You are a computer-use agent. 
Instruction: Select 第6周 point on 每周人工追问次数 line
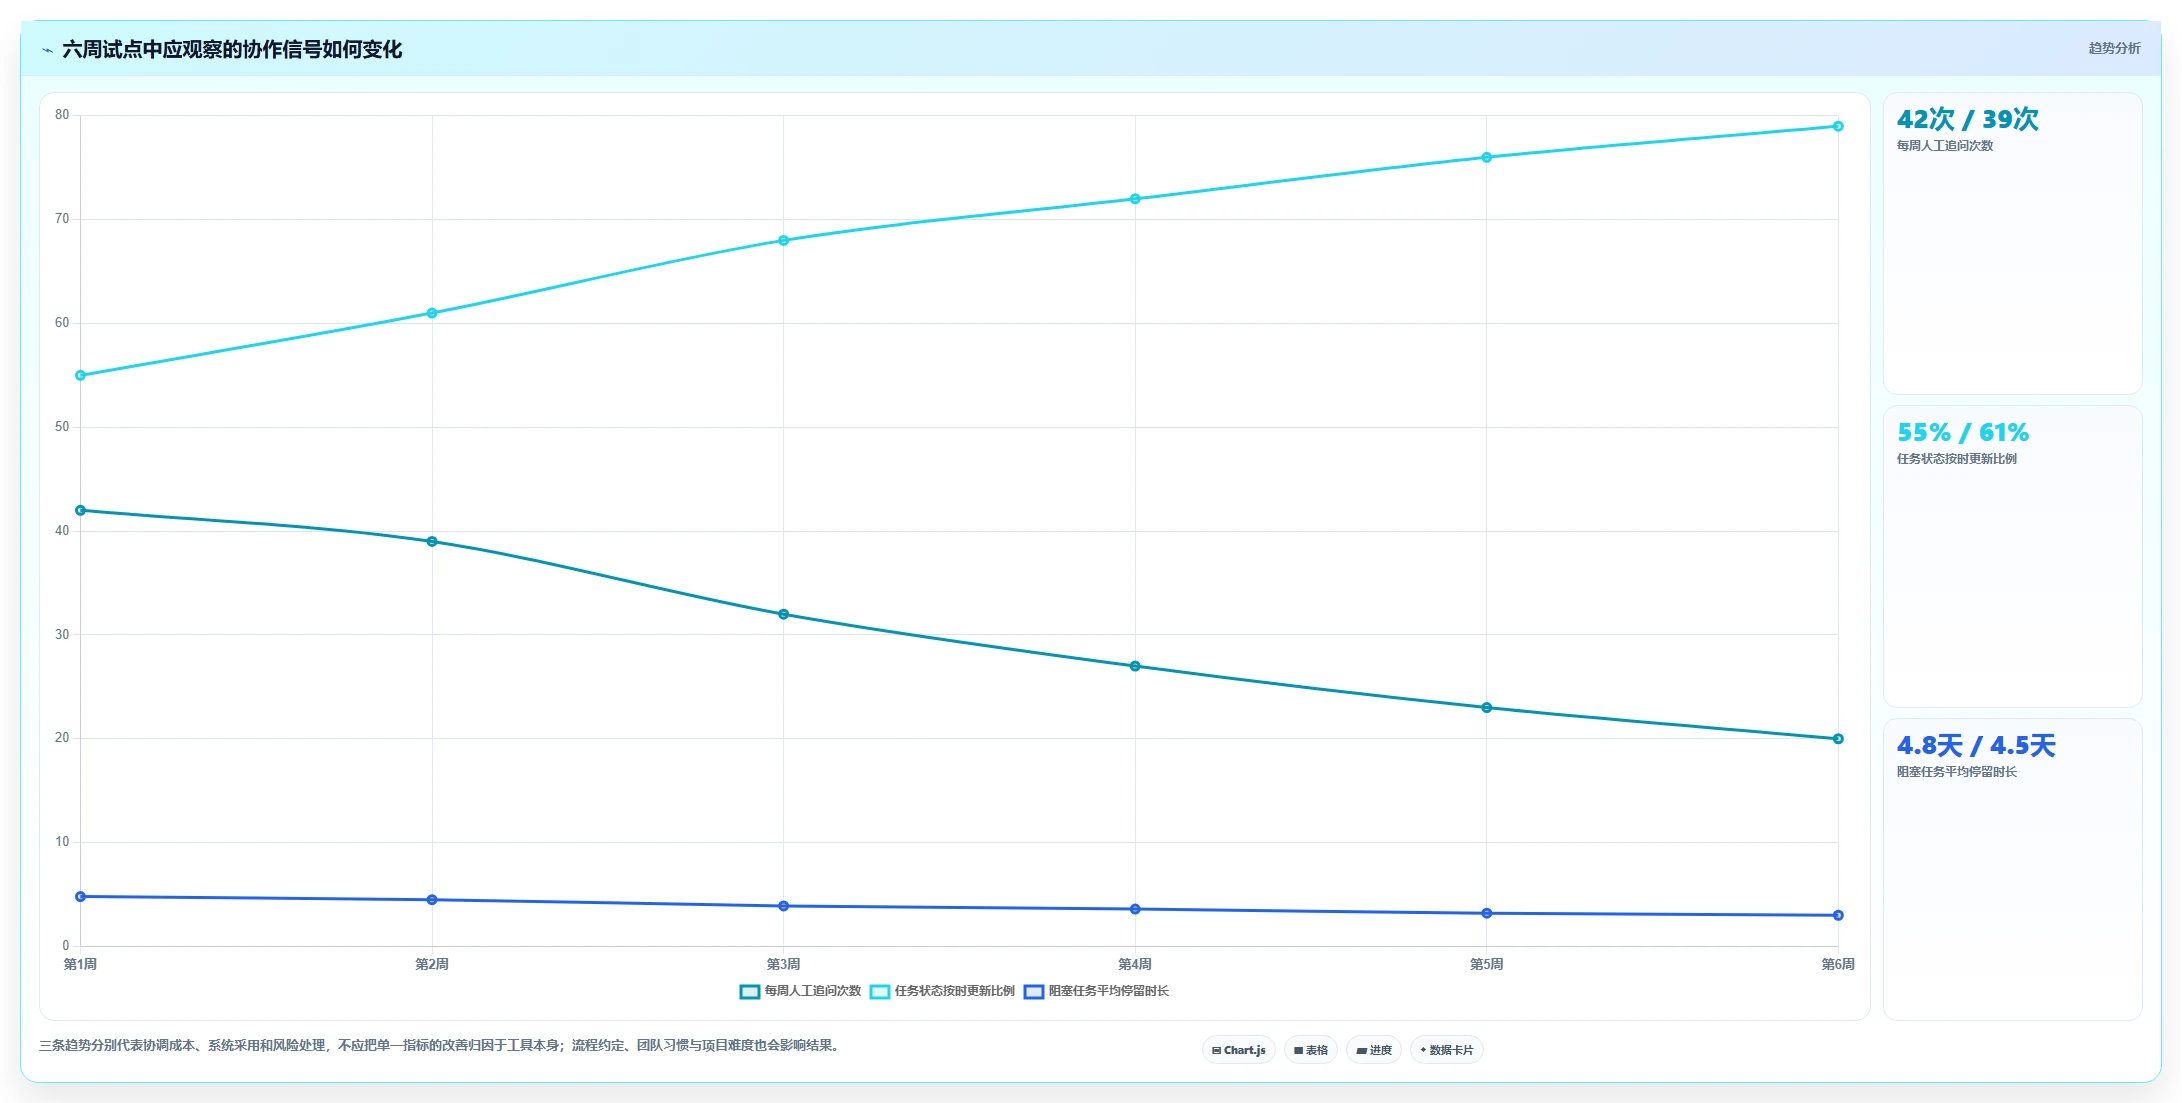click(x=1838, y=739)
